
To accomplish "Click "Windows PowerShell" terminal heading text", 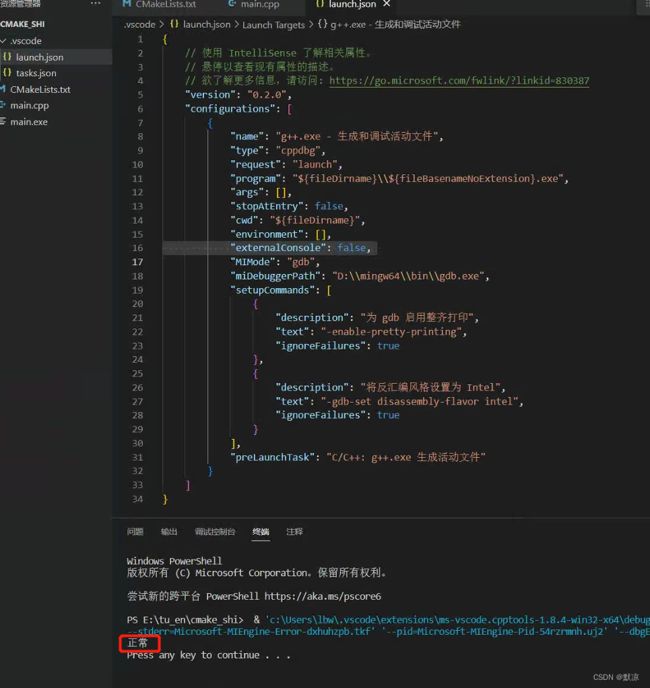I will pyautogui.click(x=174, y=561).
